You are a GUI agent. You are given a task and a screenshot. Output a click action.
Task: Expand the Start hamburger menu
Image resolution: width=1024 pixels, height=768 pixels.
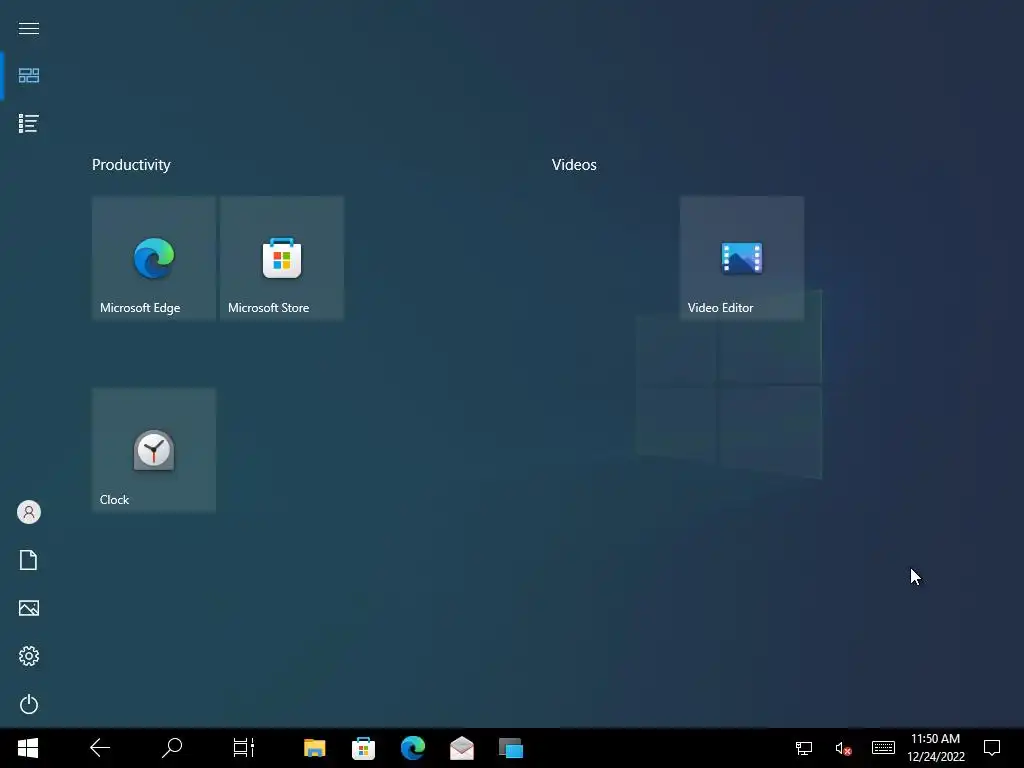coord(29,28)
